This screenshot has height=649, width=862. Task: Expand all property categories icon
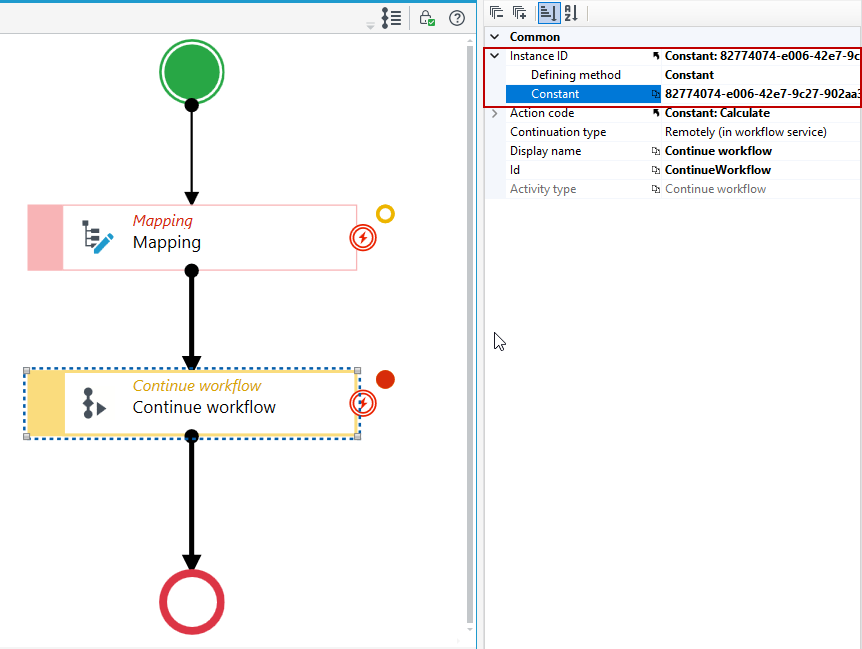[x=520, y=12]
